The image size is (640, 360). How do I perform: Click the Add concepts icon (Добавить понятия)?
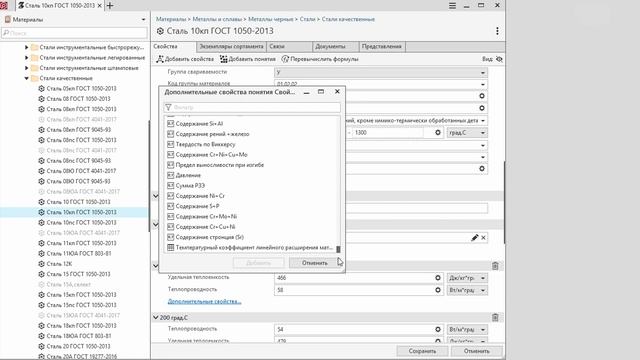point(224,59)
